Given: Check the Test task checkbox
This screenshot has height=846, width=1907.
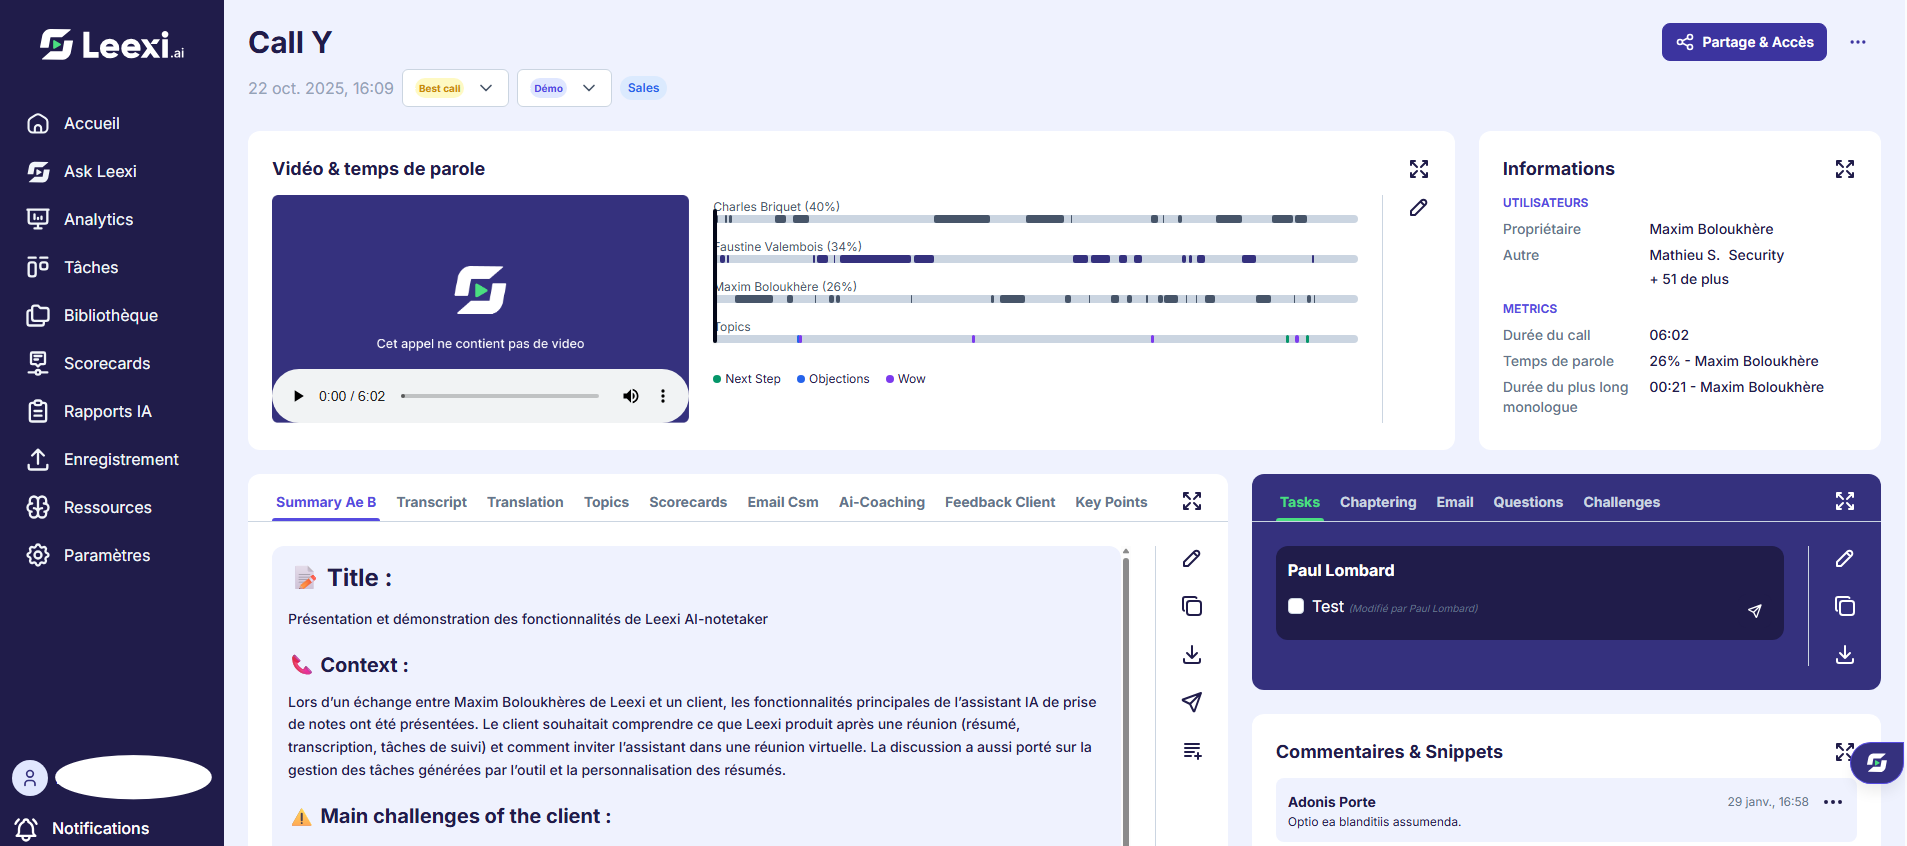Looking at the screenshot, I should coord(1296,606).
